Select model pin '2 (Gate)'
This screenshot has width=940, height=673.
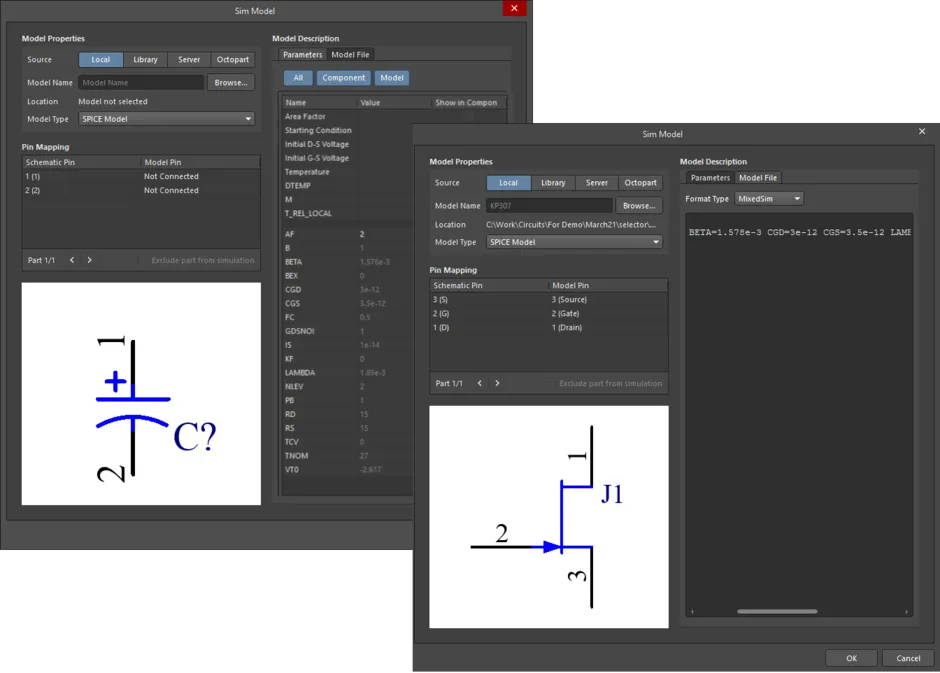pyautogui.click(x=565, y=313)
